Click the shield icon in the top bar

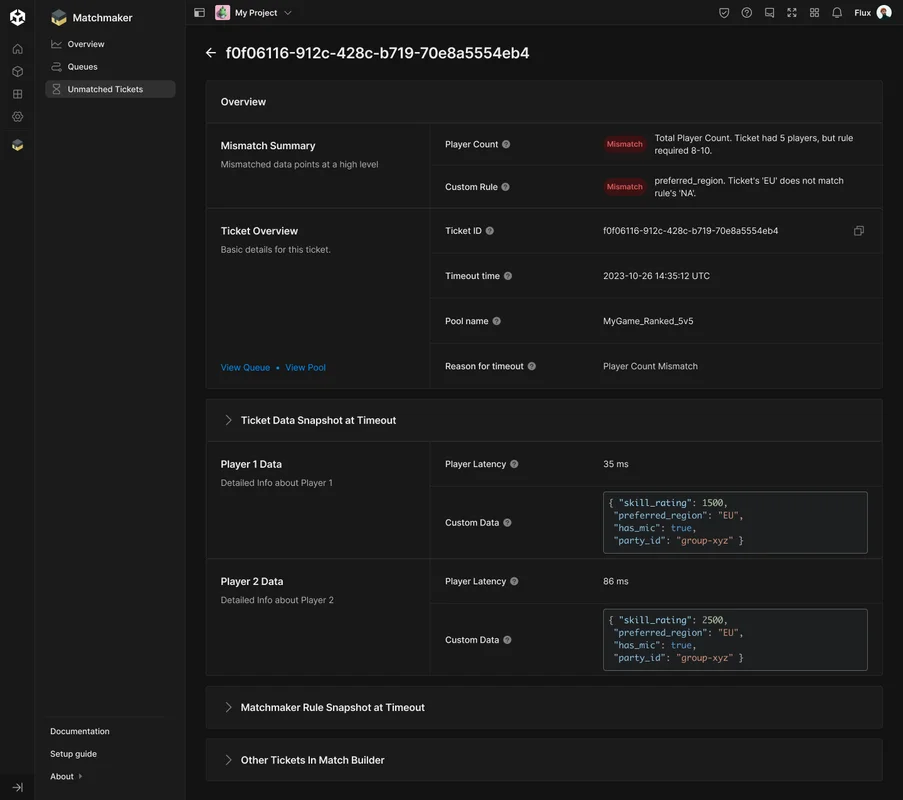[724, 13]
